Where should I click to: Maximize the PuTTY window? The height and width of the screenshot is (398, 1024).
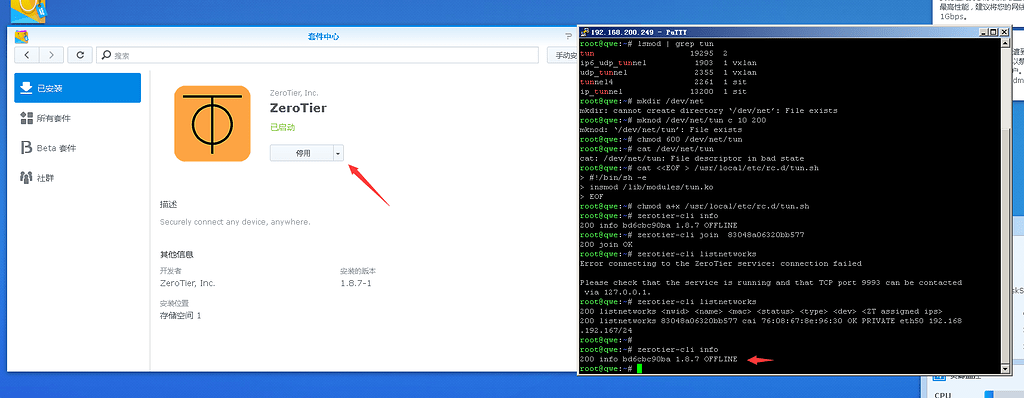[x=994, y=32]
